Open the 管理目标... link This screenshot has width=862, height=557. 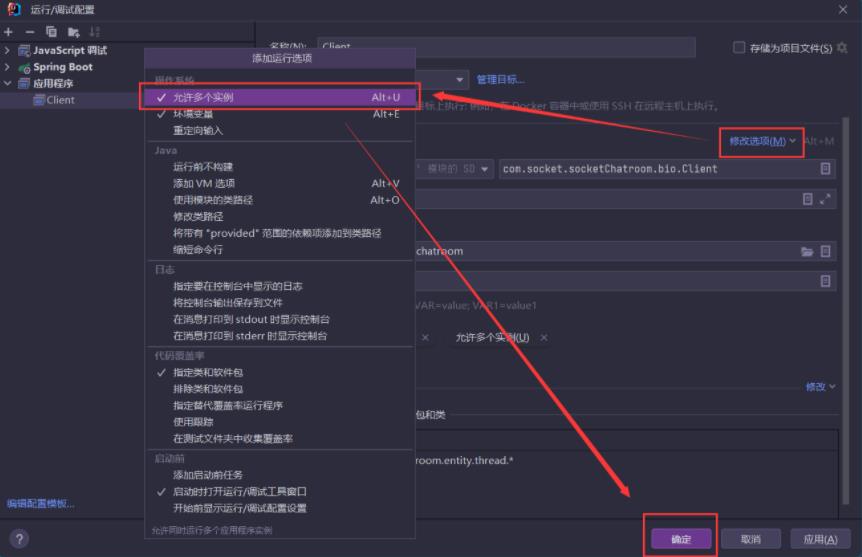click(500, 80)
